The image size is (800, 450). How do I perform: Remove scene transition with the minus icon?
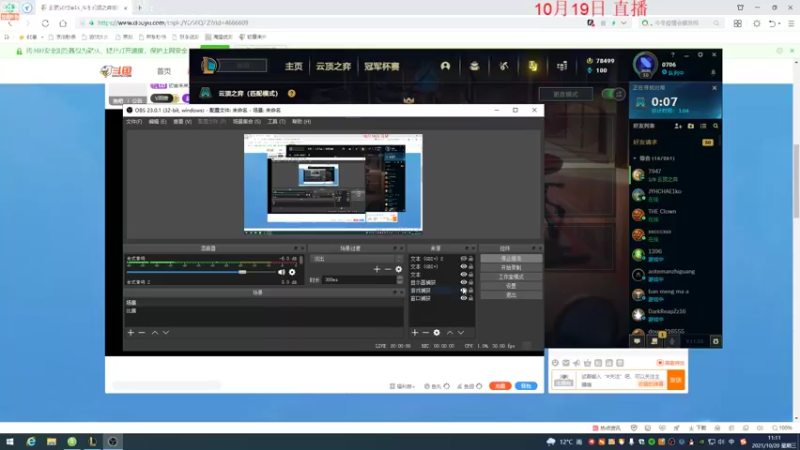pos(388,269)
